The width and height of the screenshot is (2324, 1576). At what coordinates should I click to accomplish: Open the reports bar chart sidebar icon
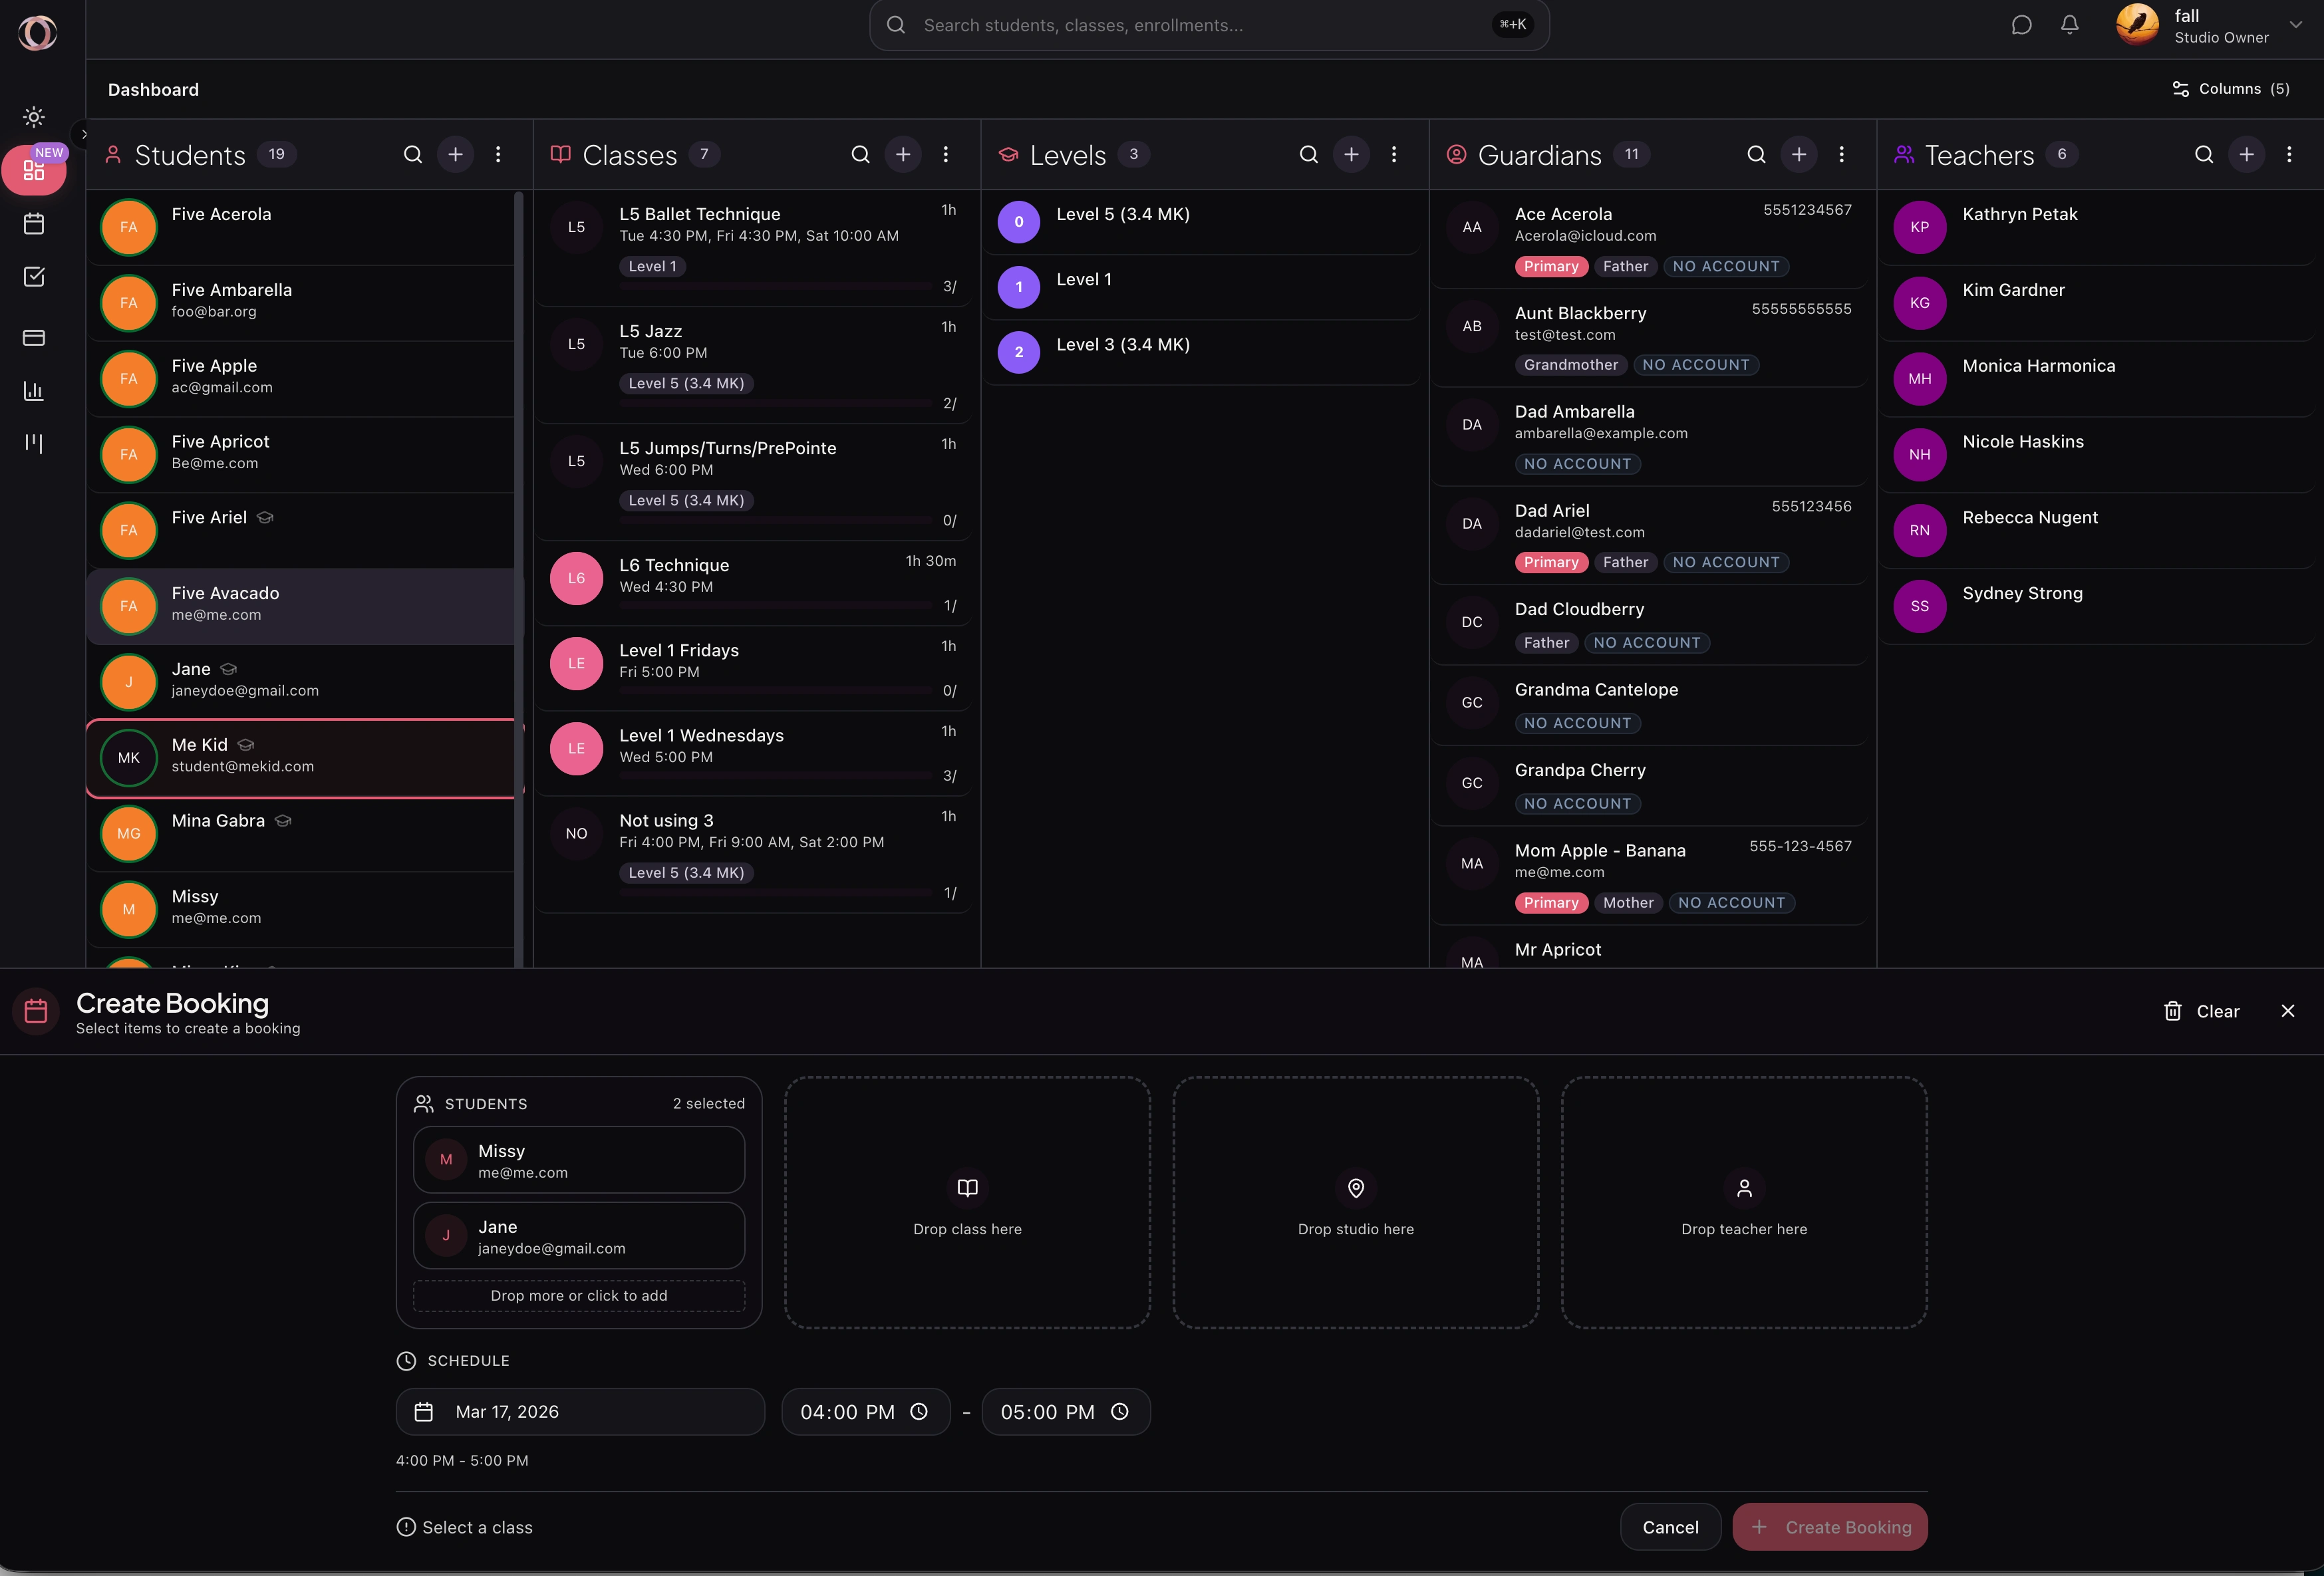point(34,391)
